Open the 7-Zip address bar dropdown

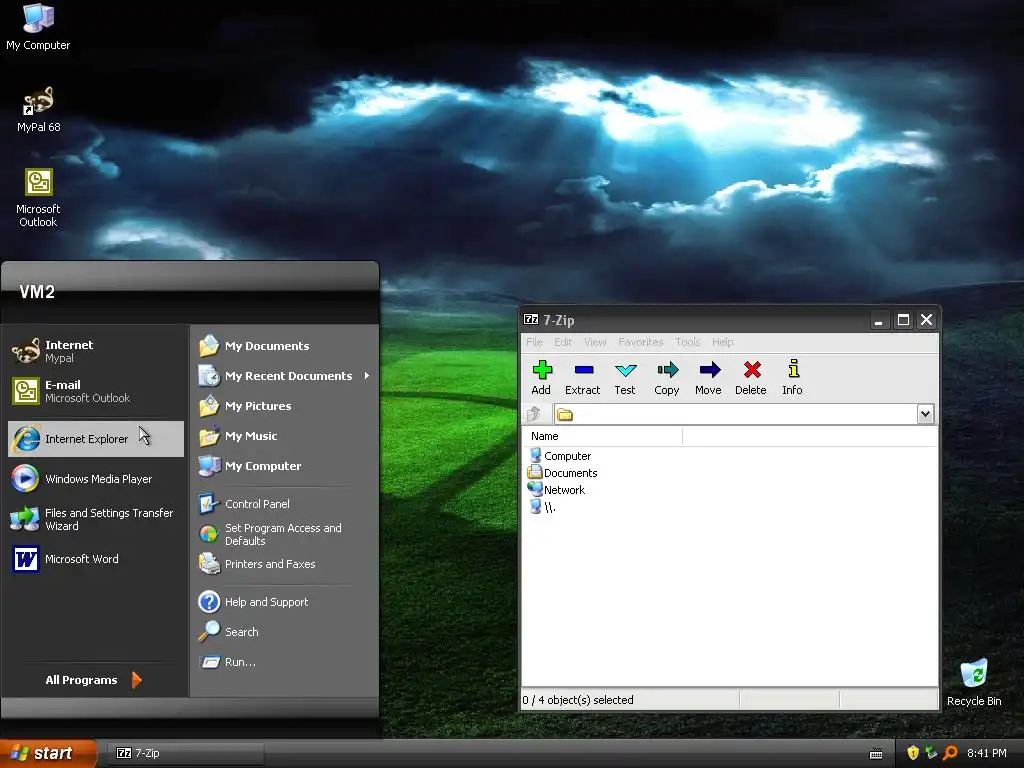pyautogui.click(x=925, y=414)
